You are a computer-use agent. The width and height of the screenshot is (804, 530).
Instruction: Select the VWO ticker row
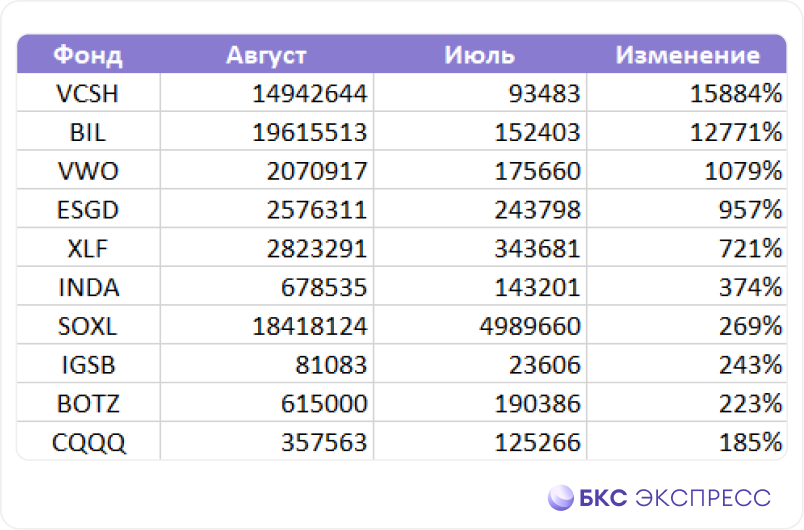(x=401, y=171)
